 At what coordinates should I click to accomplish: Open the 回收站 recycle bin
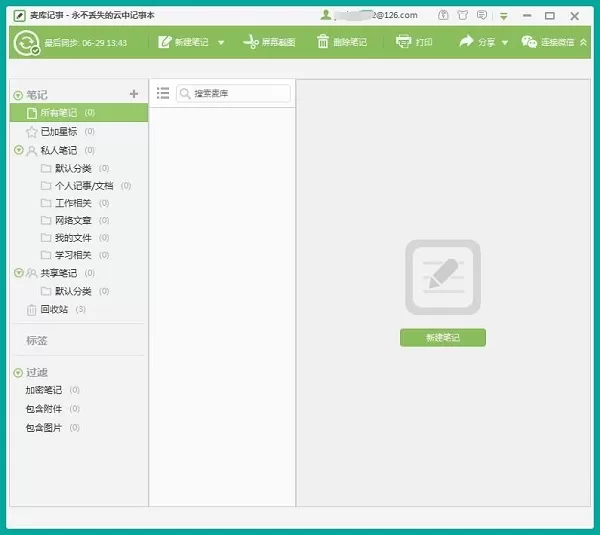click(54, 309)
